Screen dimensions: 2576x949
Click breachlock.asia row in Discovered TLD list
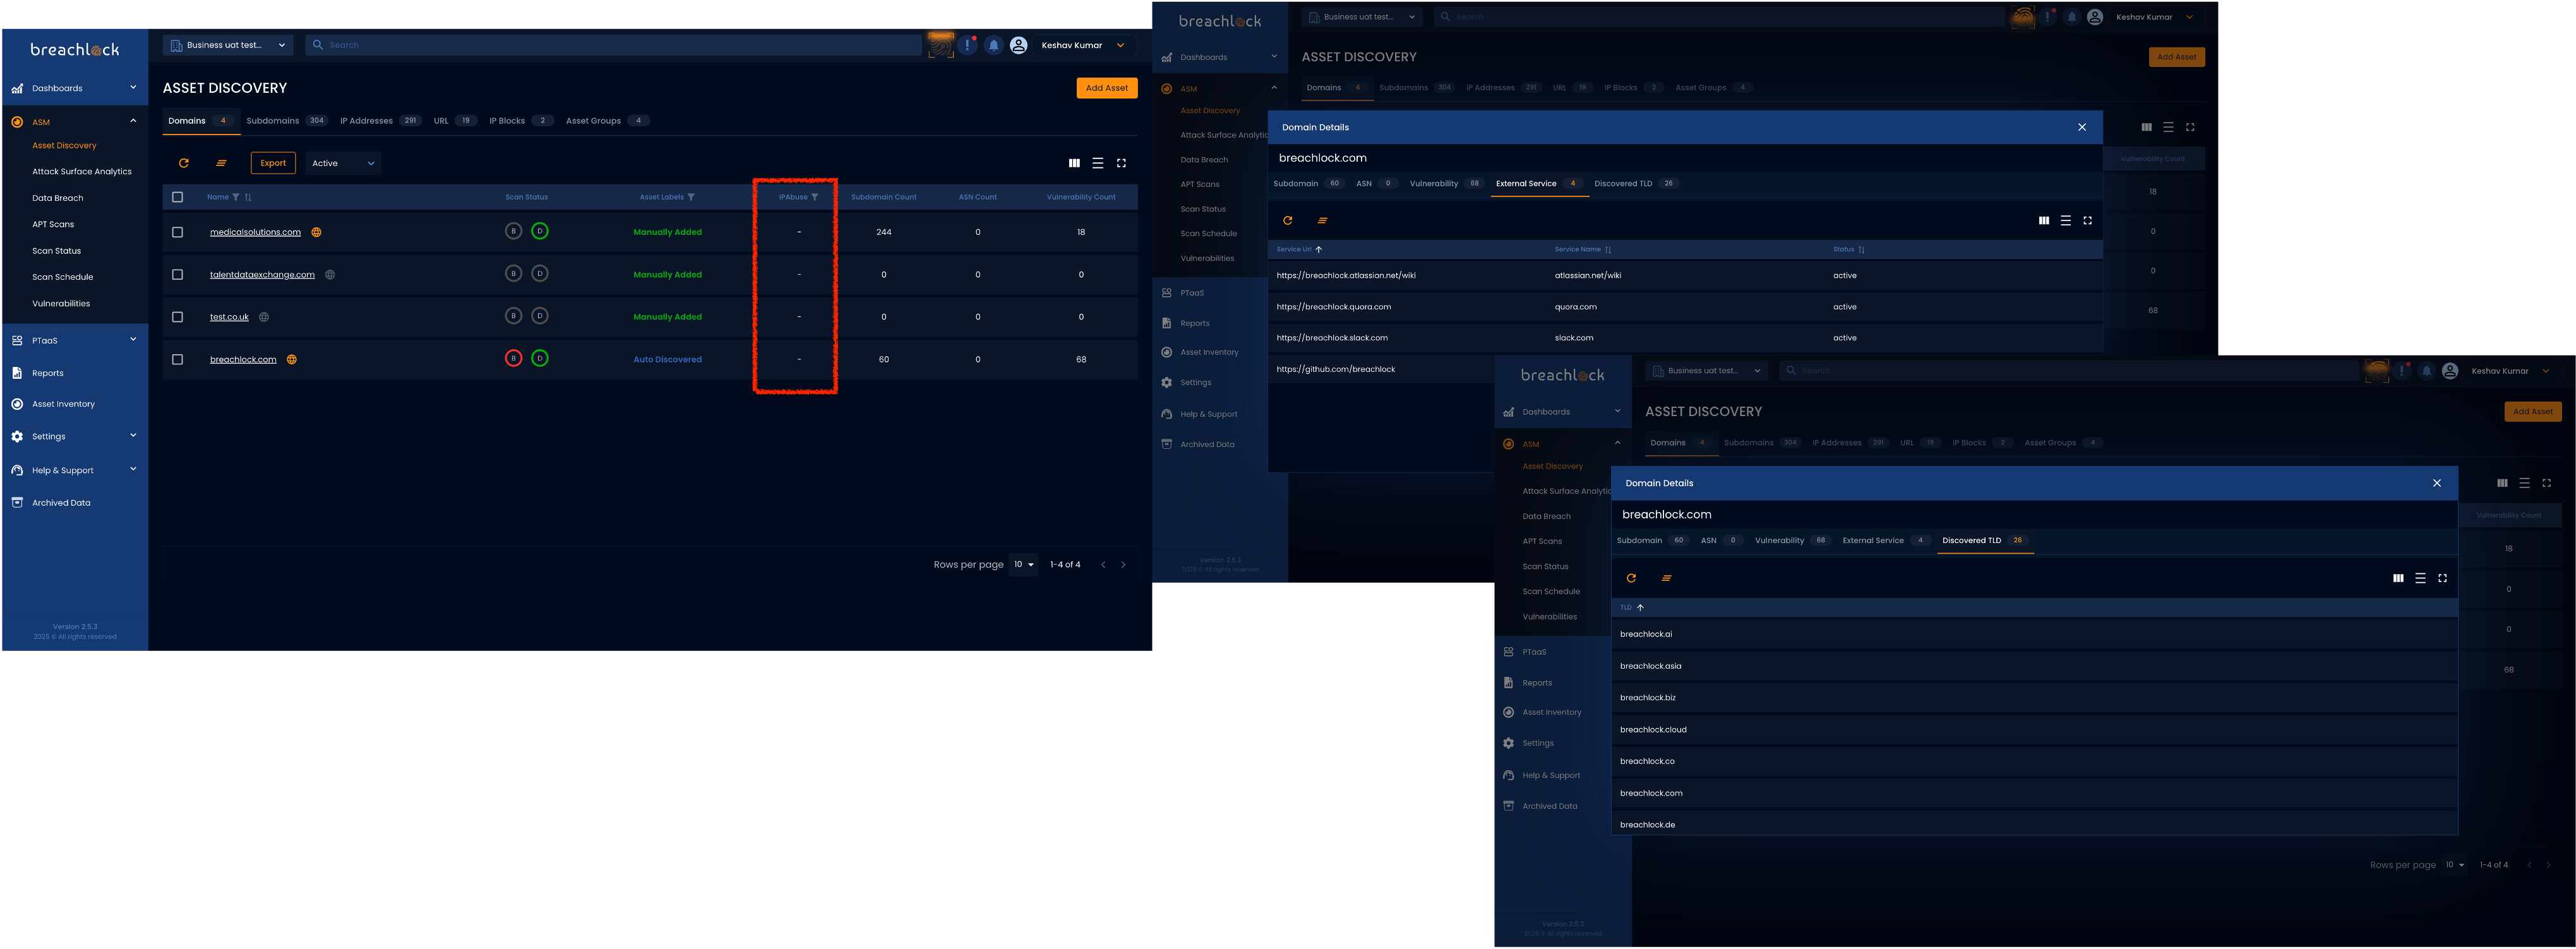(2034, 666)
